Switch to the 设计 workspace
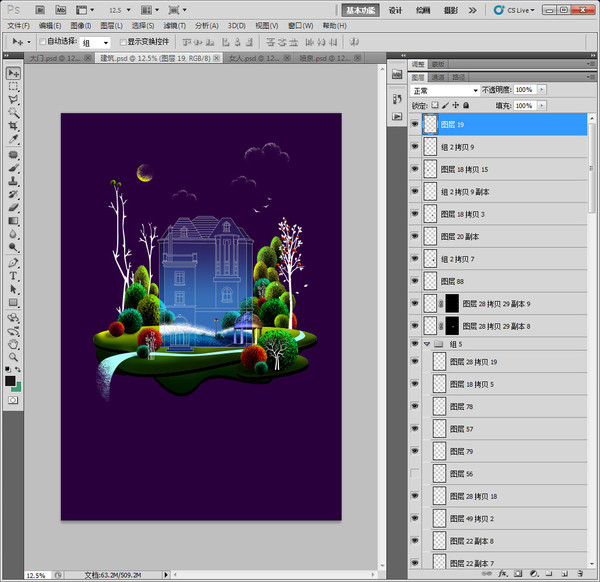 pyautogui.click(x=396, y=10)
